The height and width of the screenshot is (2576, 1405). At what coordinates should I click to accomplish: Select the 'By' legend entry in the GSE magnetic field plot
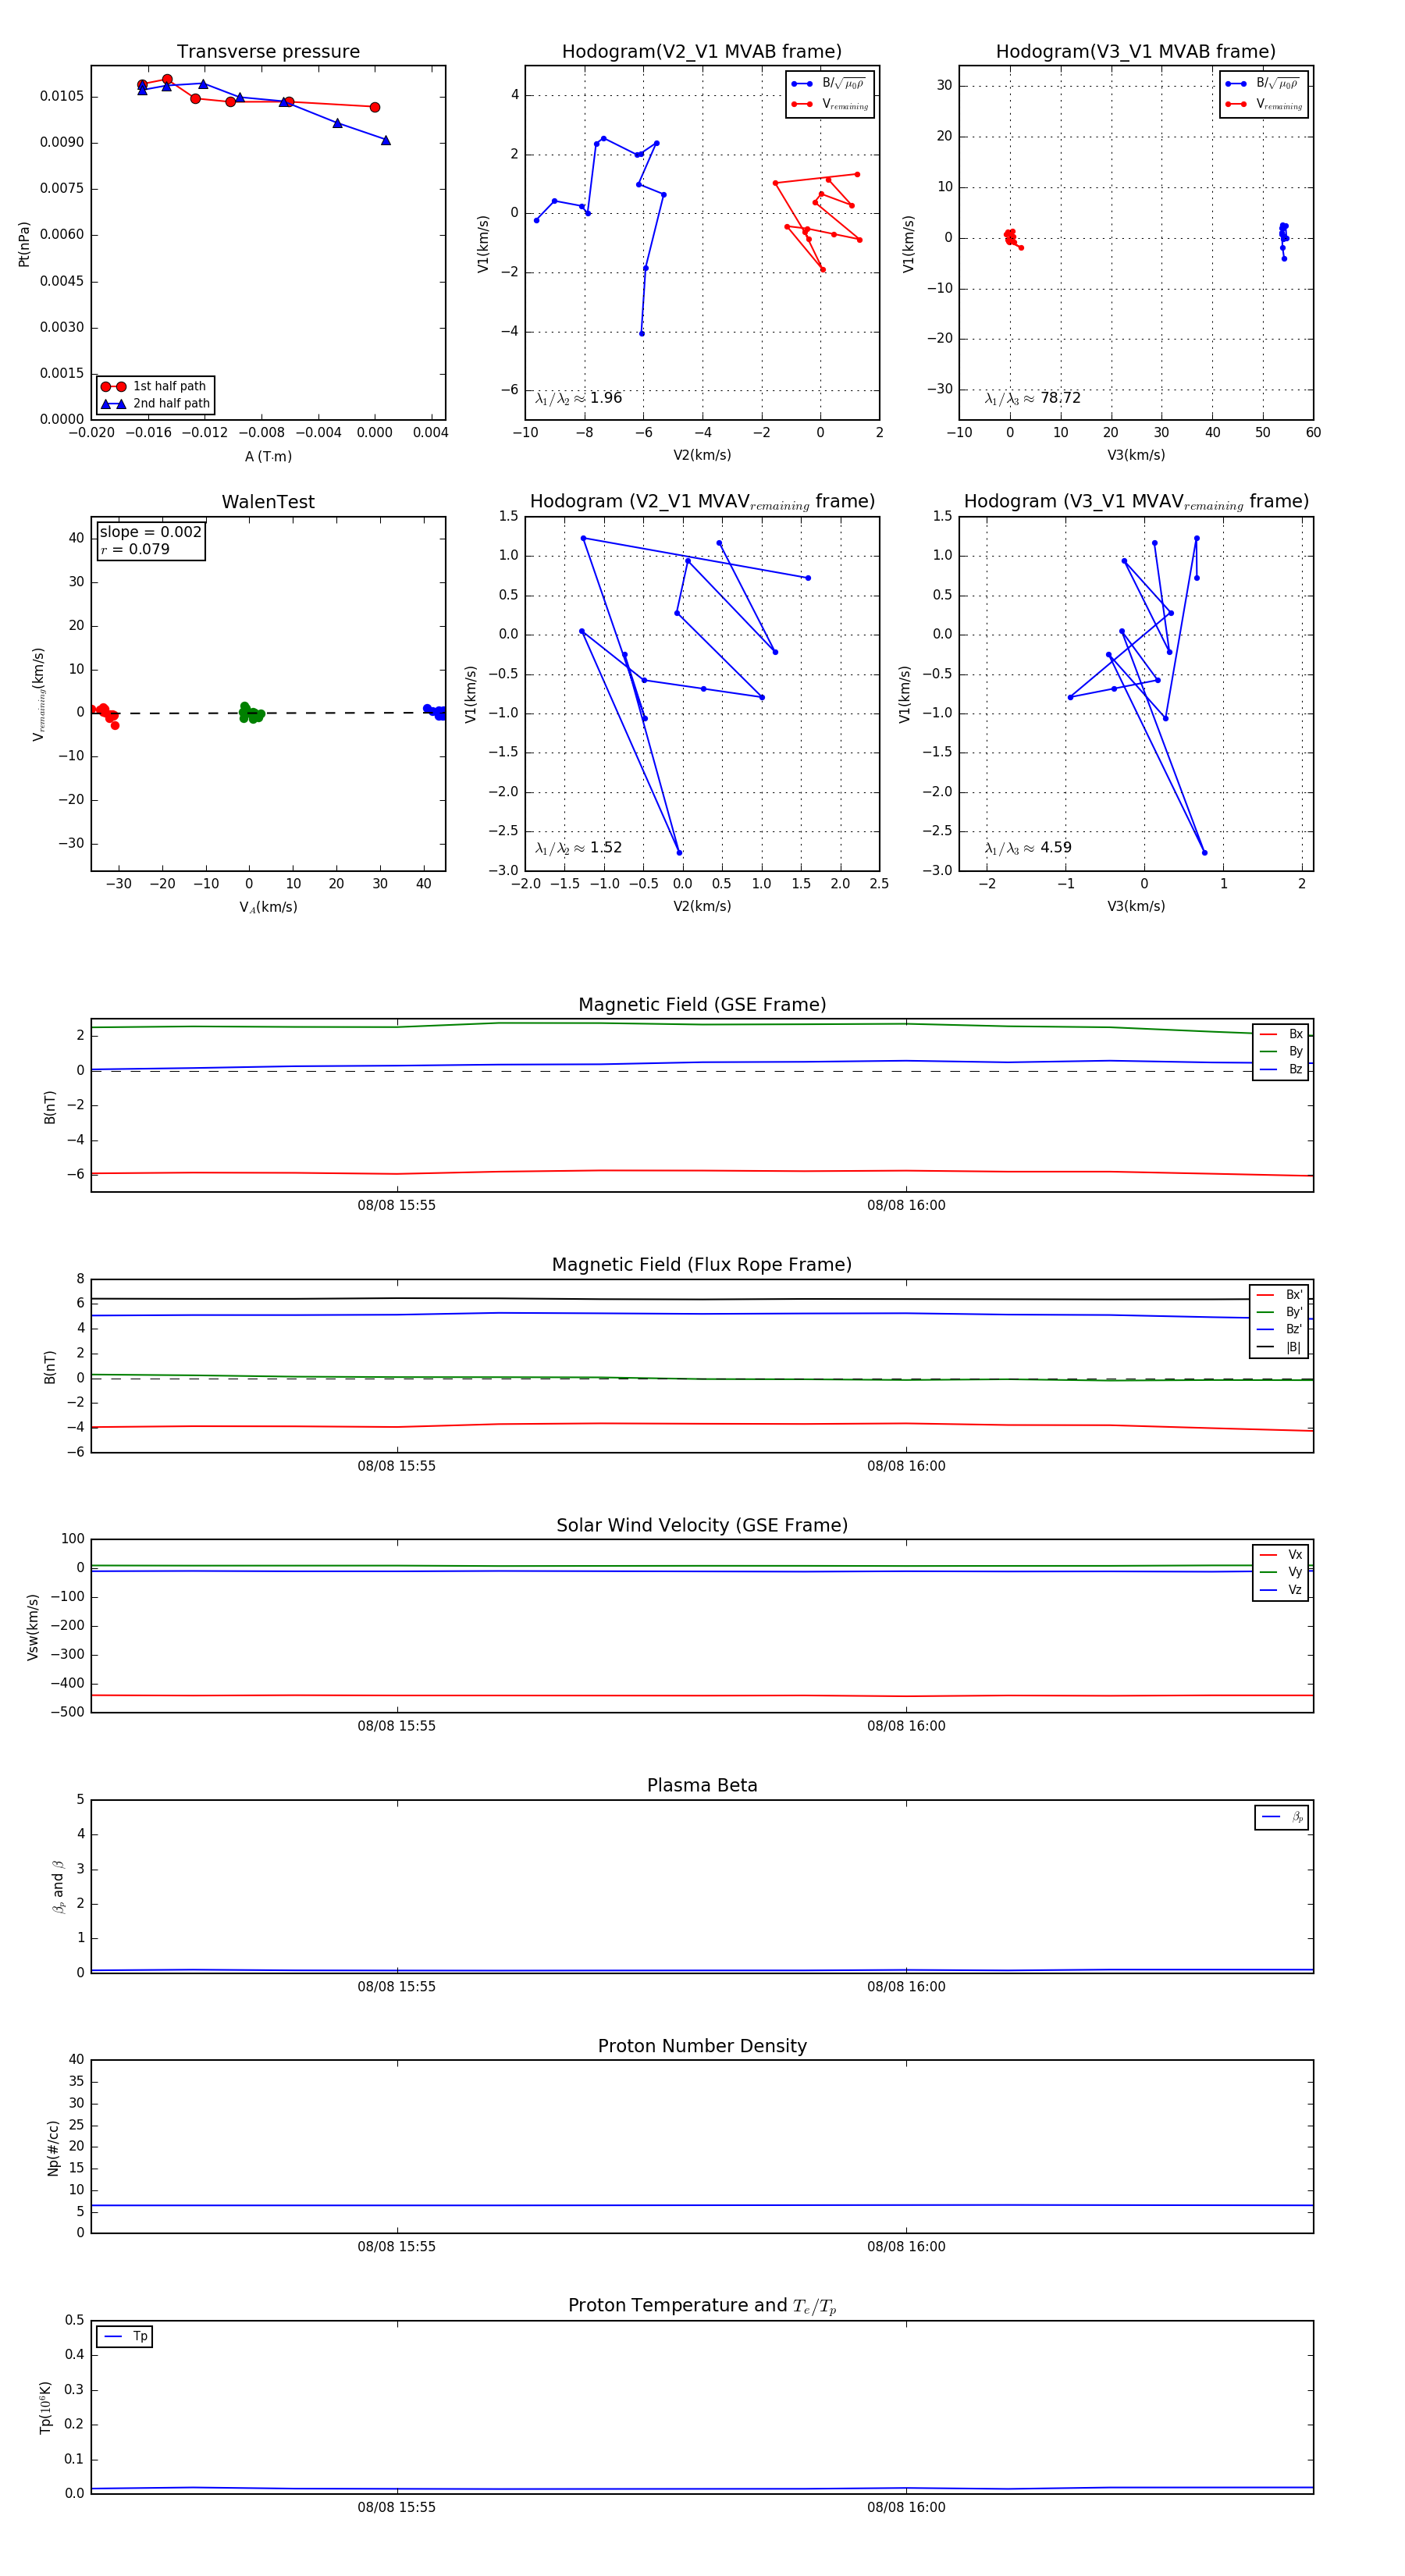click(x=1282, y=1052)
